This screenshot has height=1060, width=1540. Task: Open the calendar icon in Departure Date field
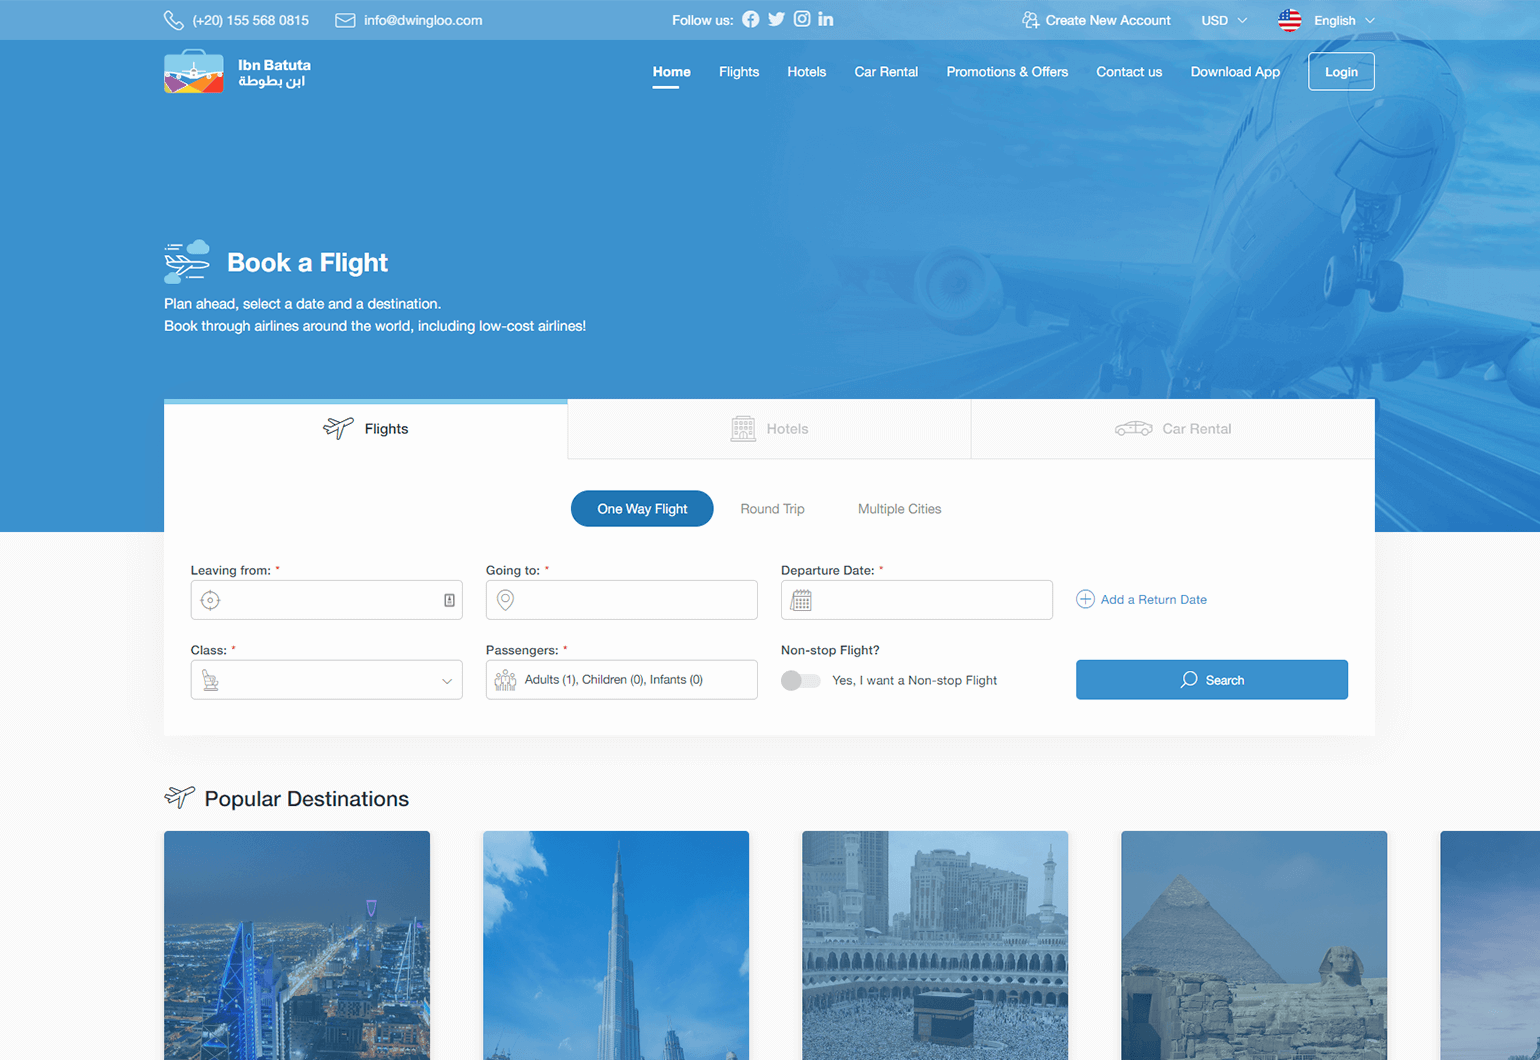pyautogui.click(x=800, y=599)
